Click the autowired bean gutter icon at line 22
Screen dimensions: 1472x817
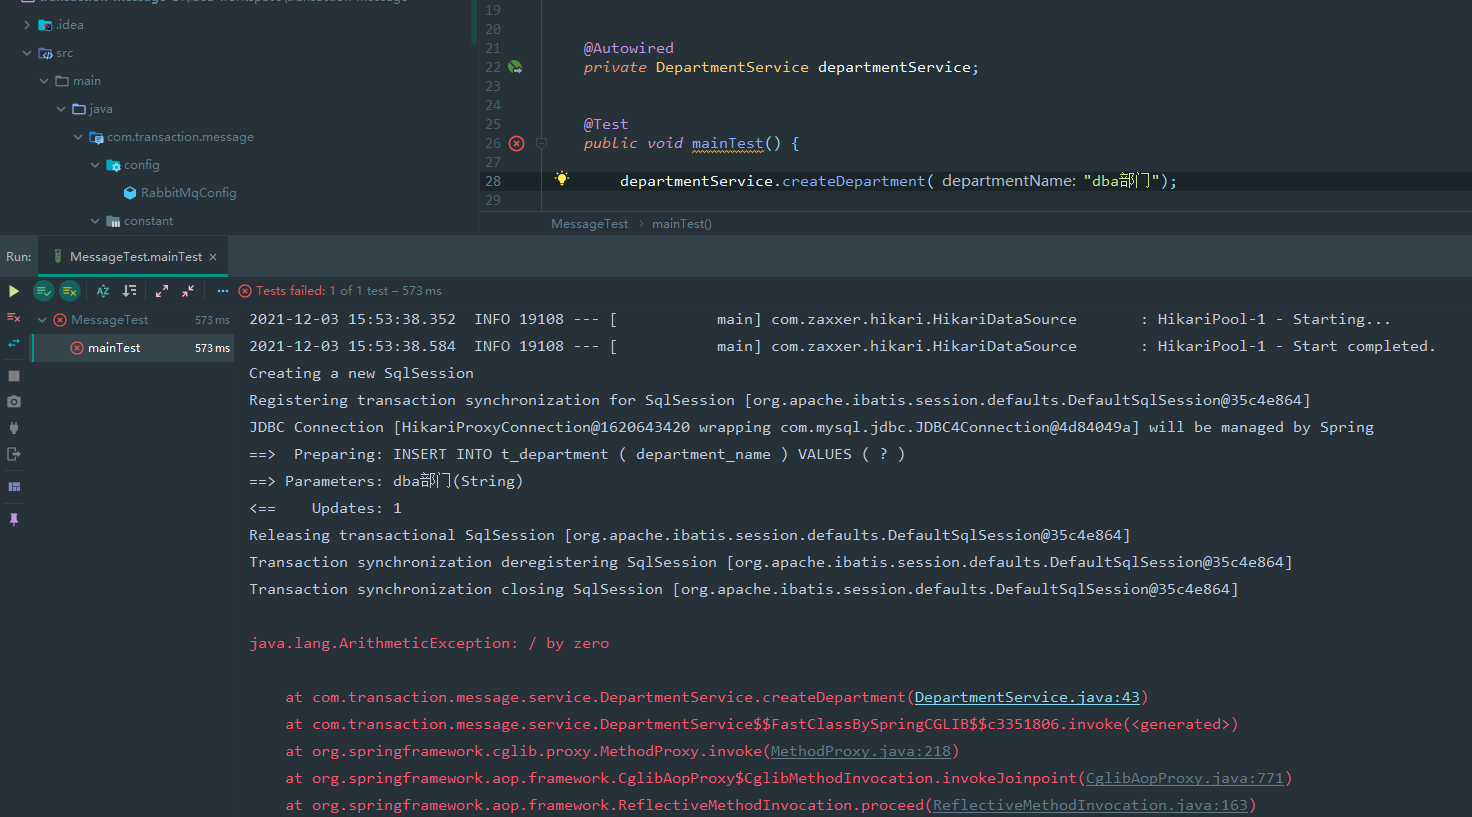[515, 67]
